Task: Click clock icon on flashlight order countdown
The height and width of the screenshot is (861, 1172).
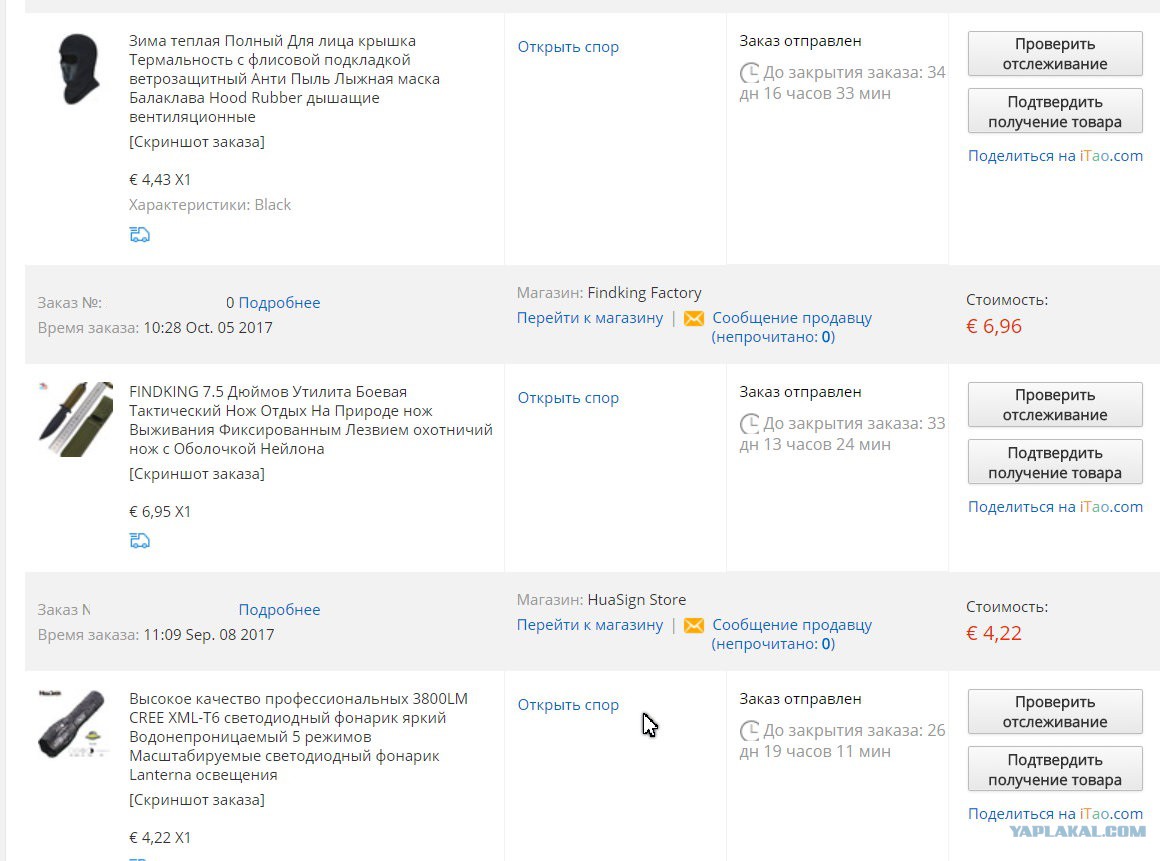Action: tap(749, 731)
